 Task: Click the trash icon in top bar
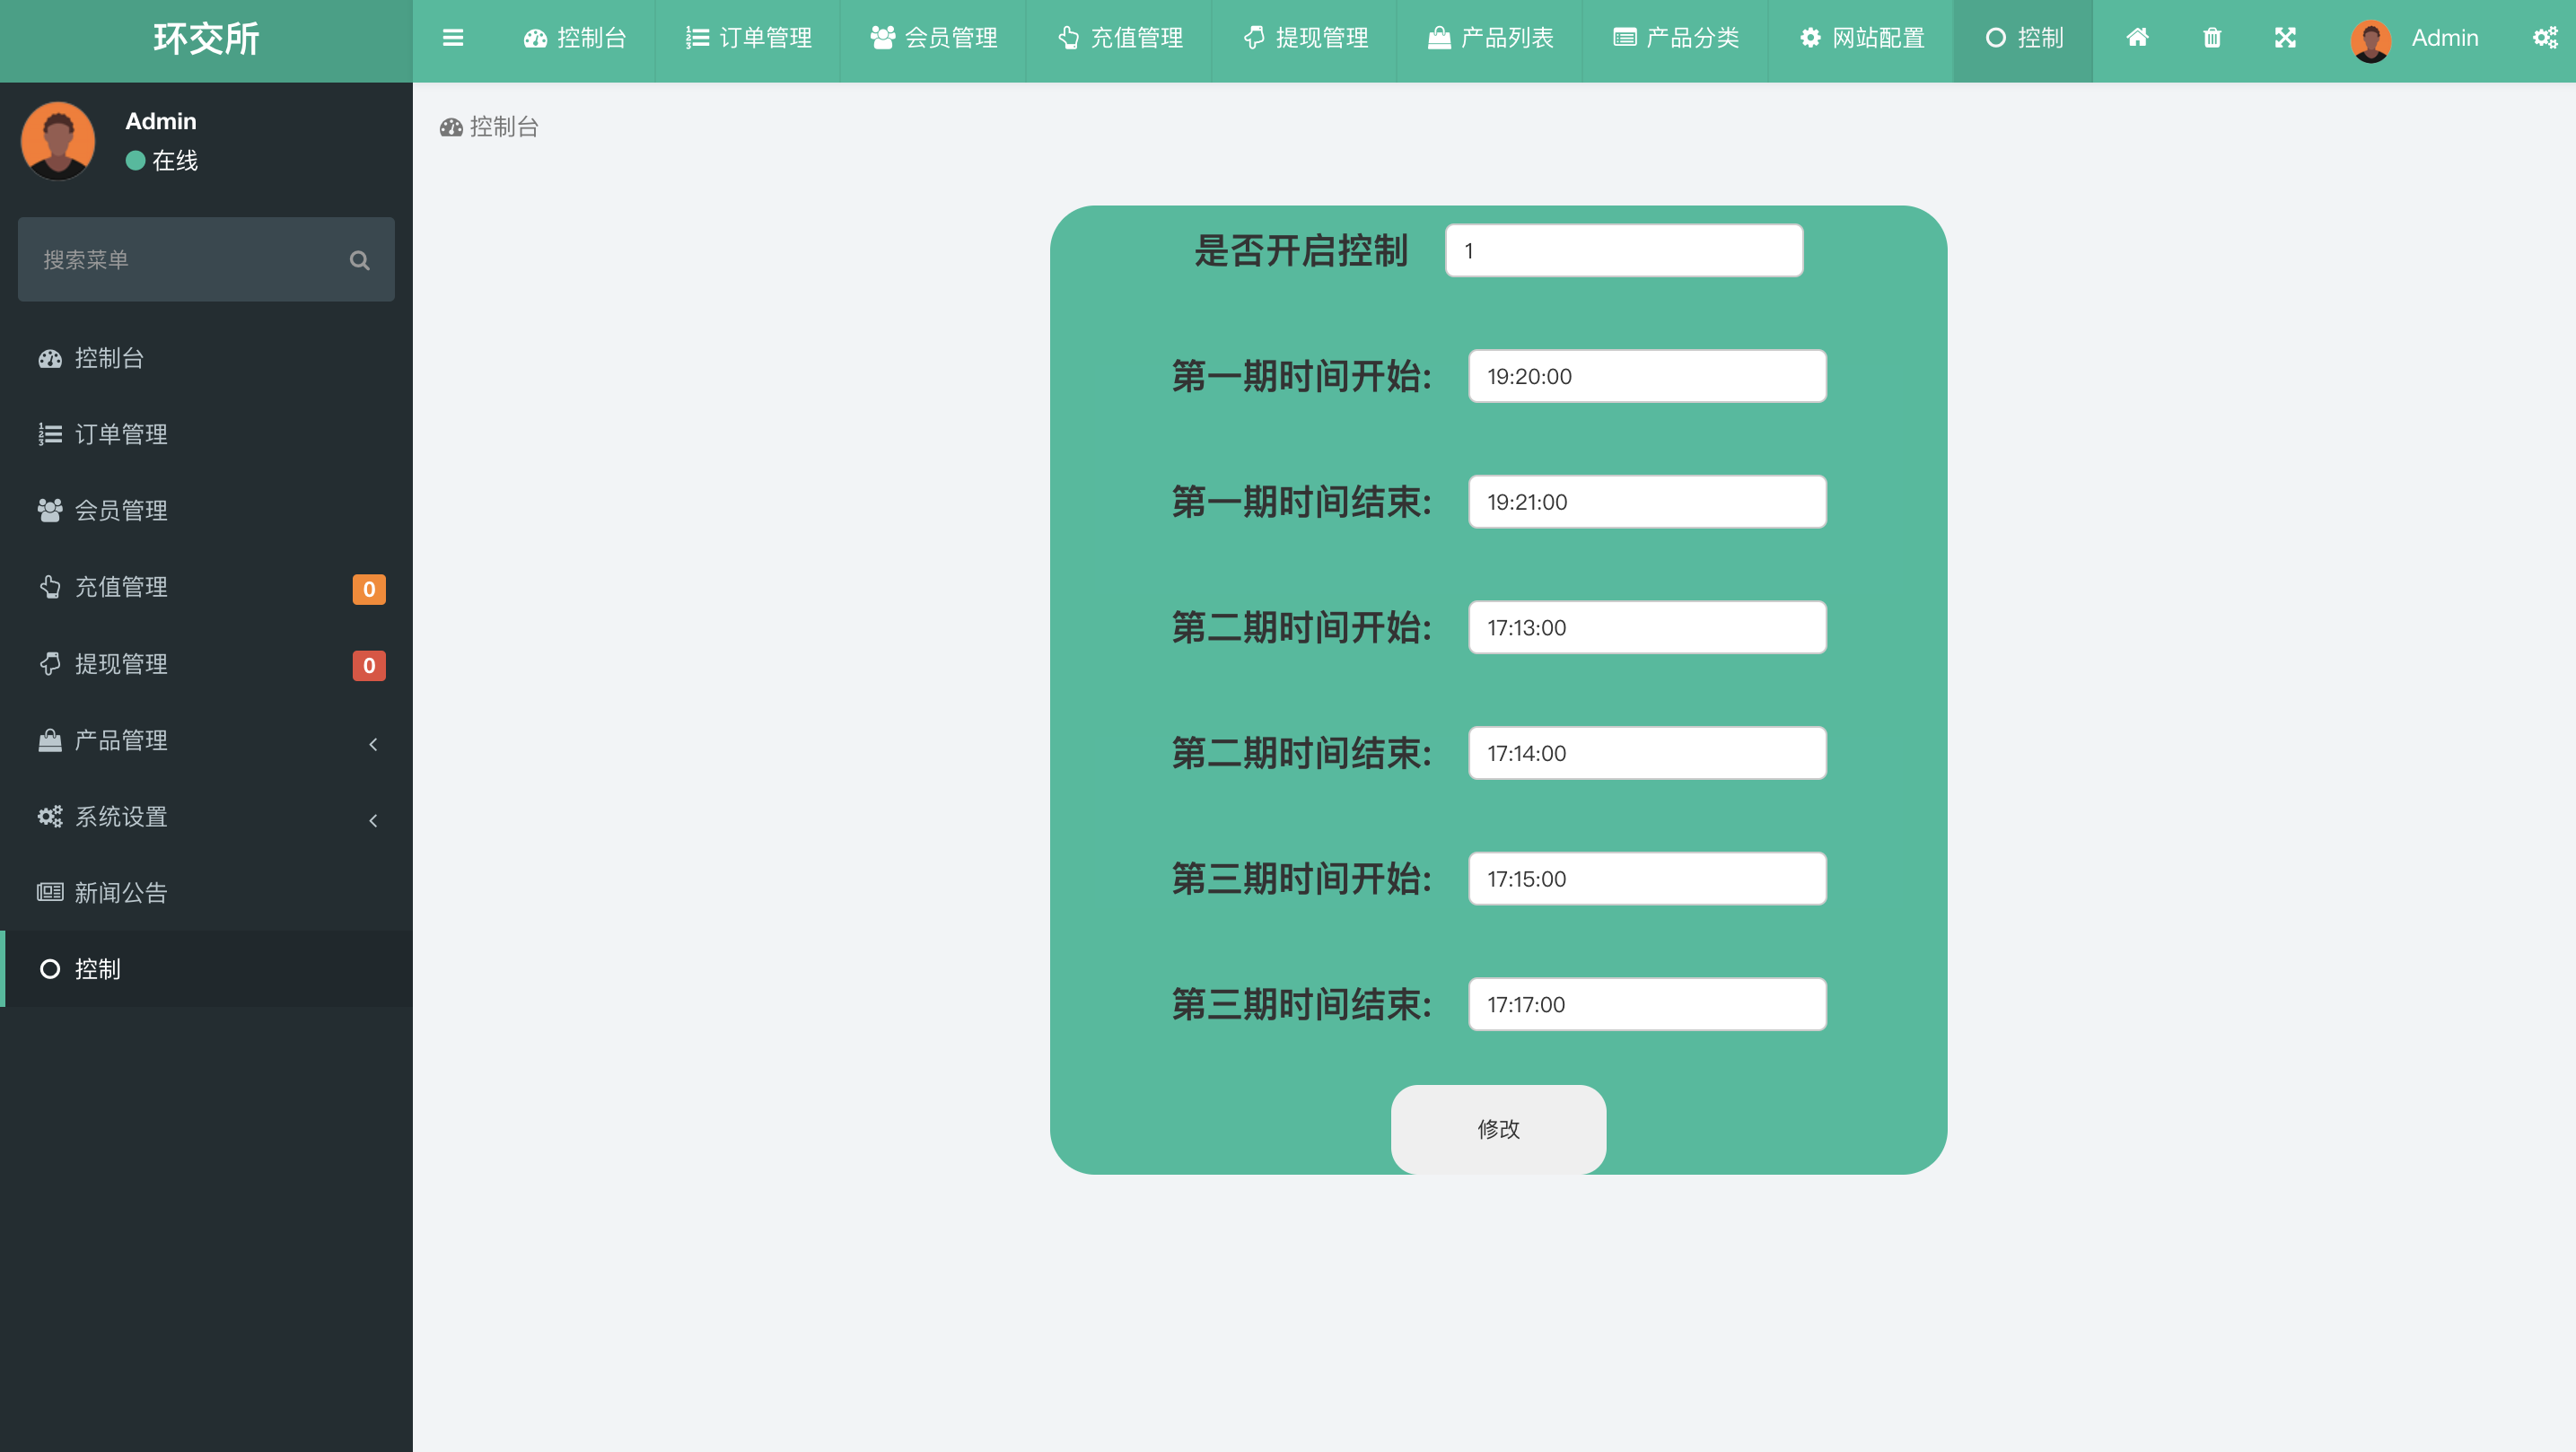pos(2211,38)
